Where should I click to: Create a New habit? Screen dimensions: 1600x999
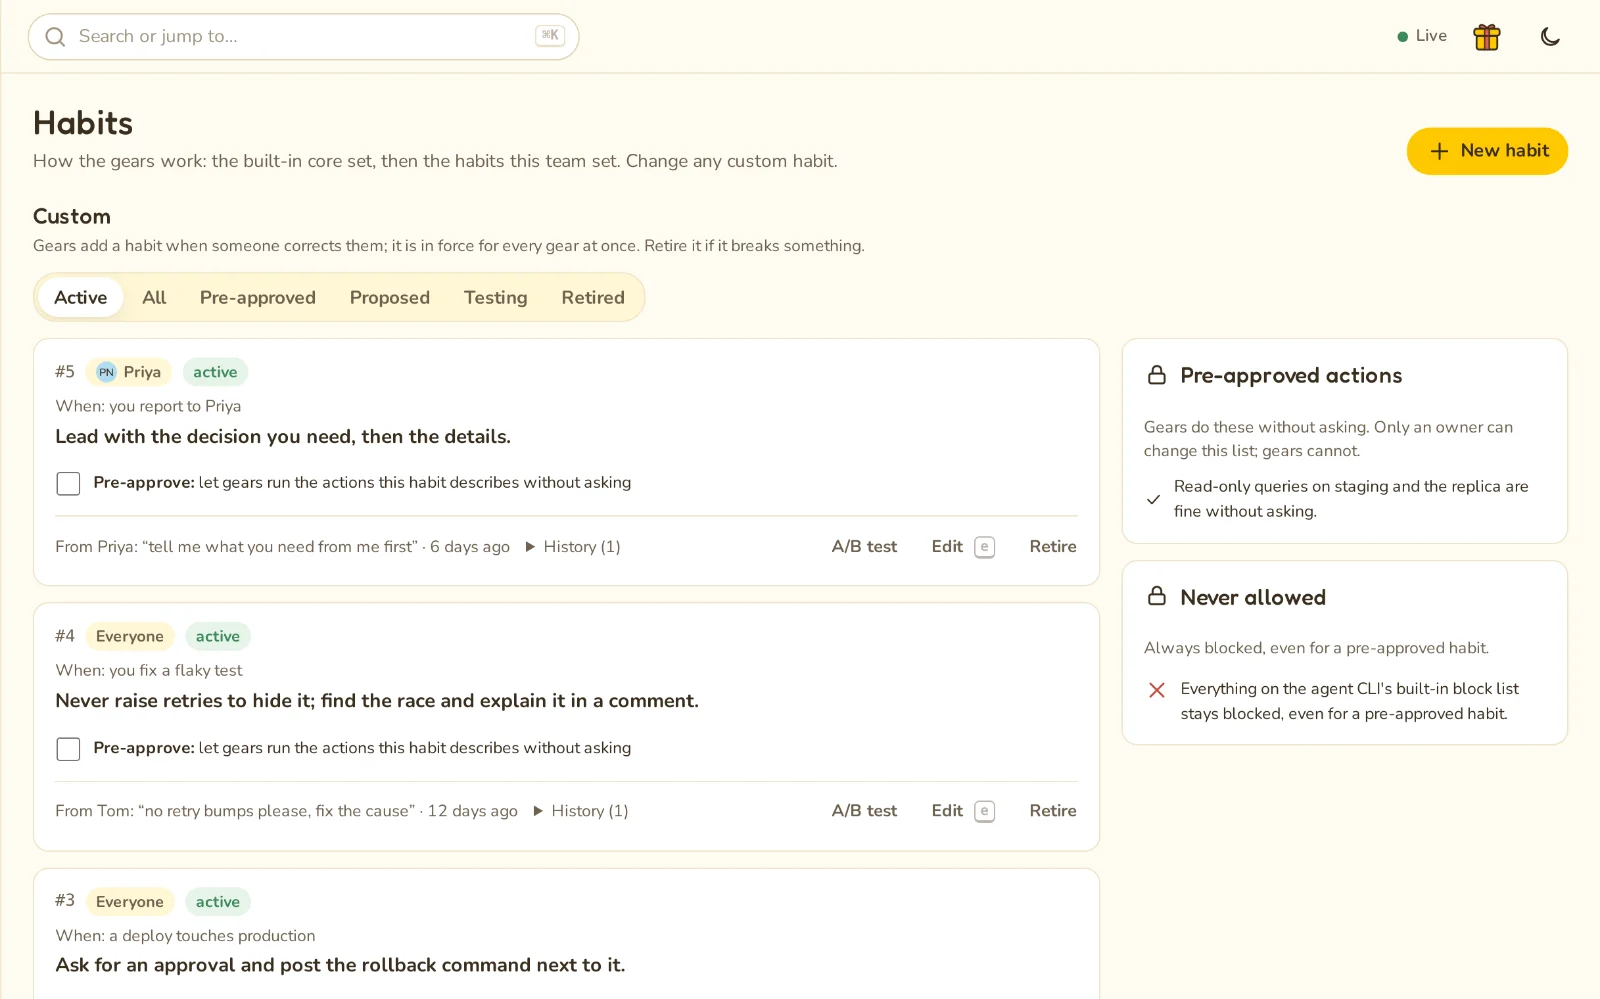point(1487,151)
